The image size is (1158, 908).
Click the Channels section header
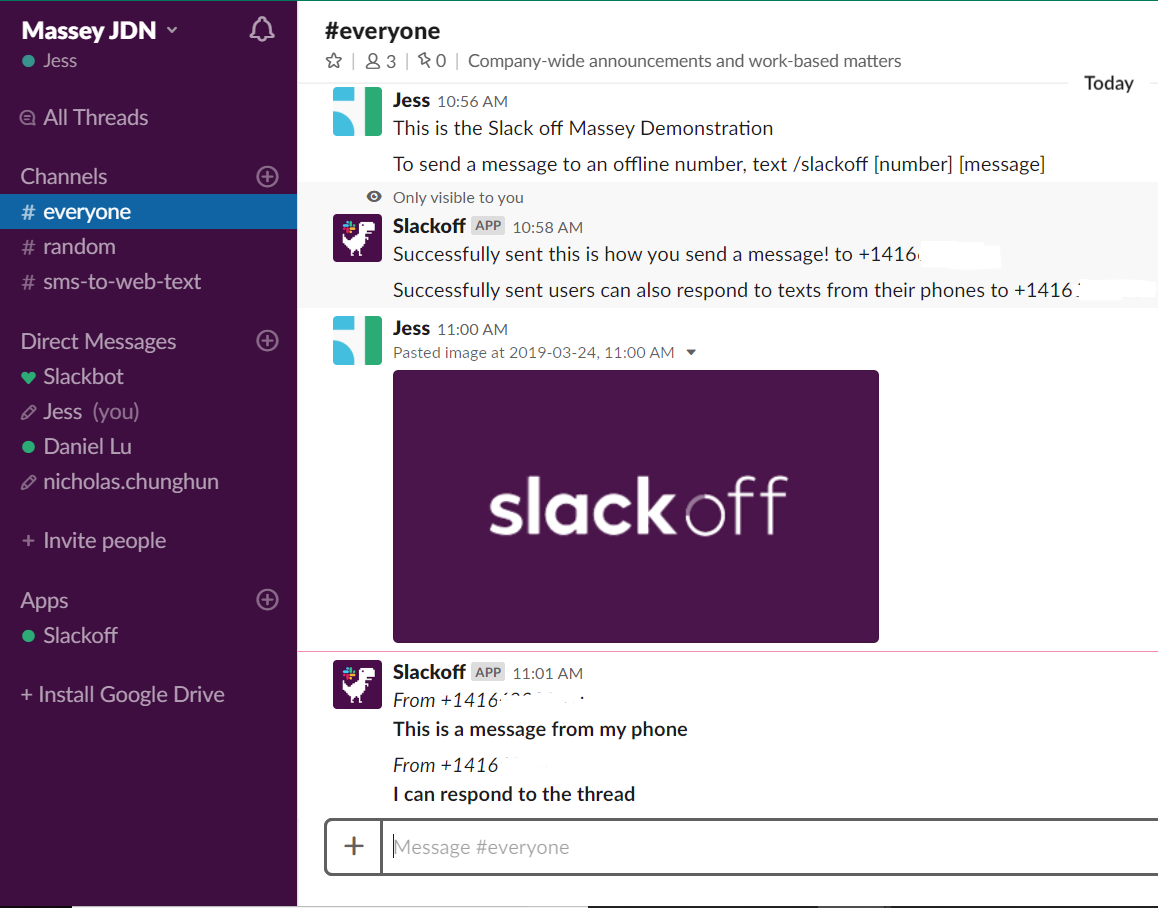point(64,177)
